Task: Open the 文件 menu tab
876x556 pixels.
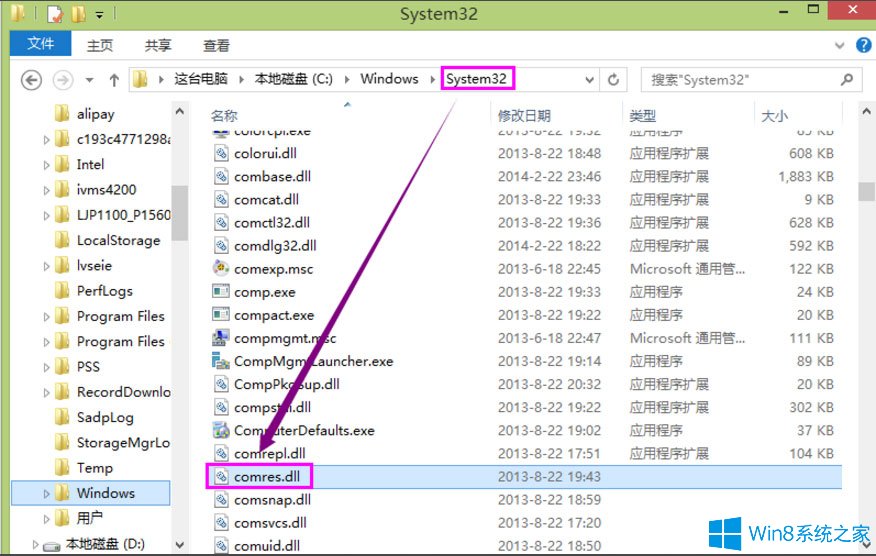Action: click(40, 44)
